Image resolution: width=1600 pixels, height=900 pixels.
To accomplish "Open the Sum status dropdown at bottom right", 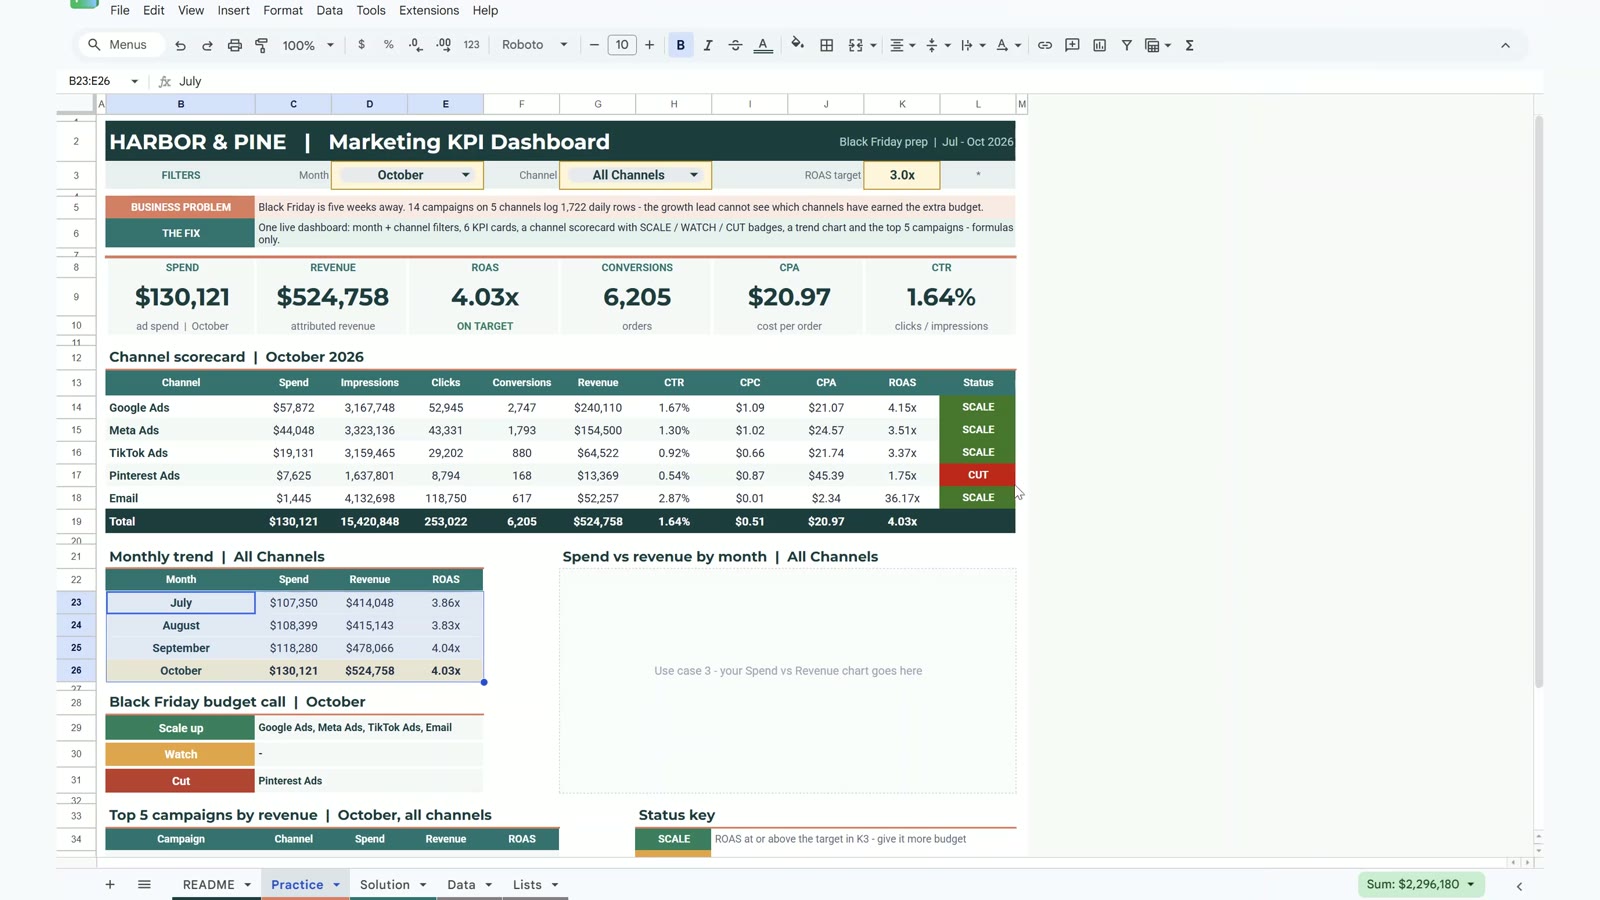I will tap(1421, 884).
